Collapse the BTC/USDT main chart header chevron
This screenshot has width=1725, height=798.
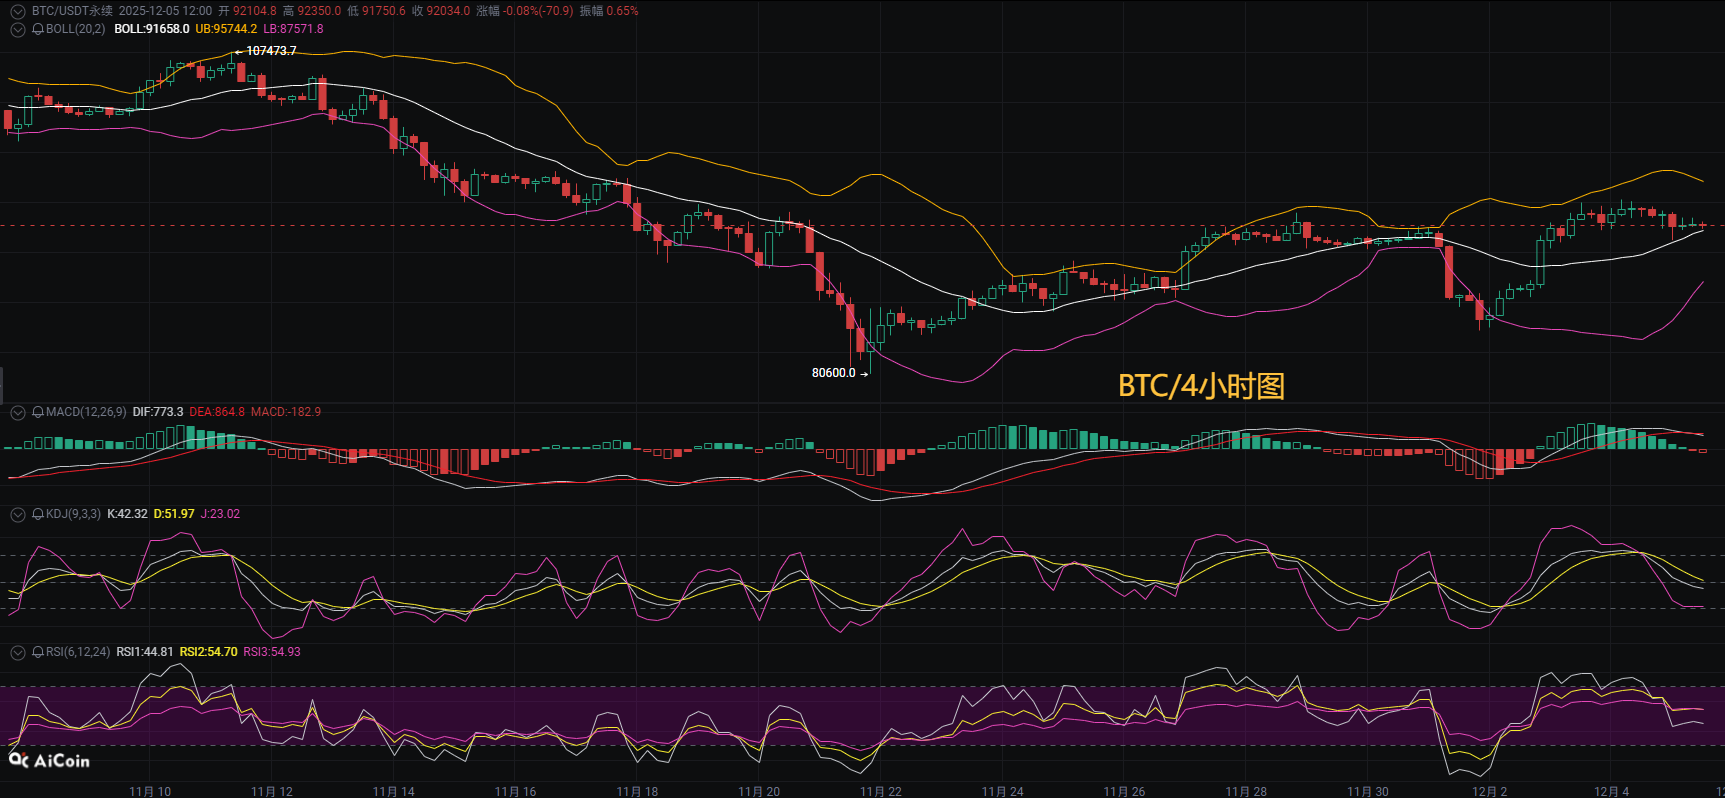pyautogui.click(x=17, y=11)
